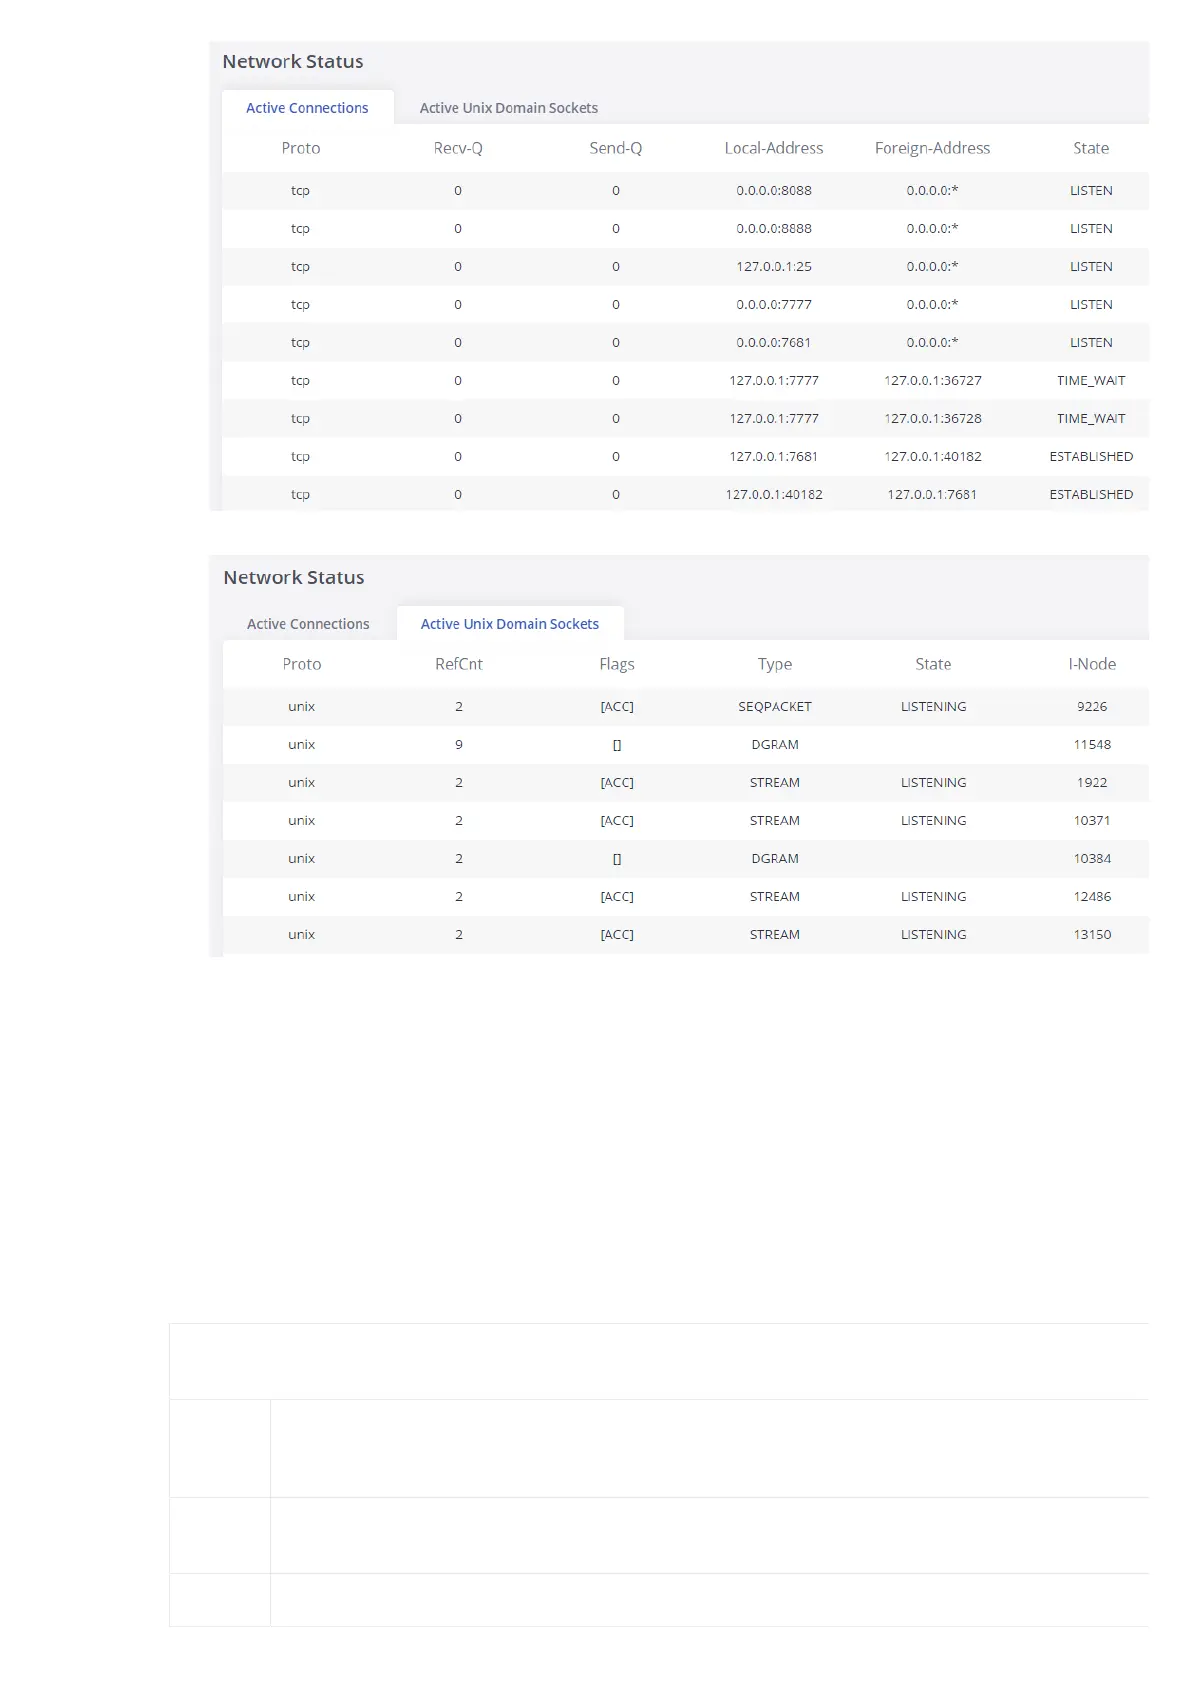Click the Recv-Q column header
The width and height of the screenshot is (1190, 1684).
pos(458,148)
